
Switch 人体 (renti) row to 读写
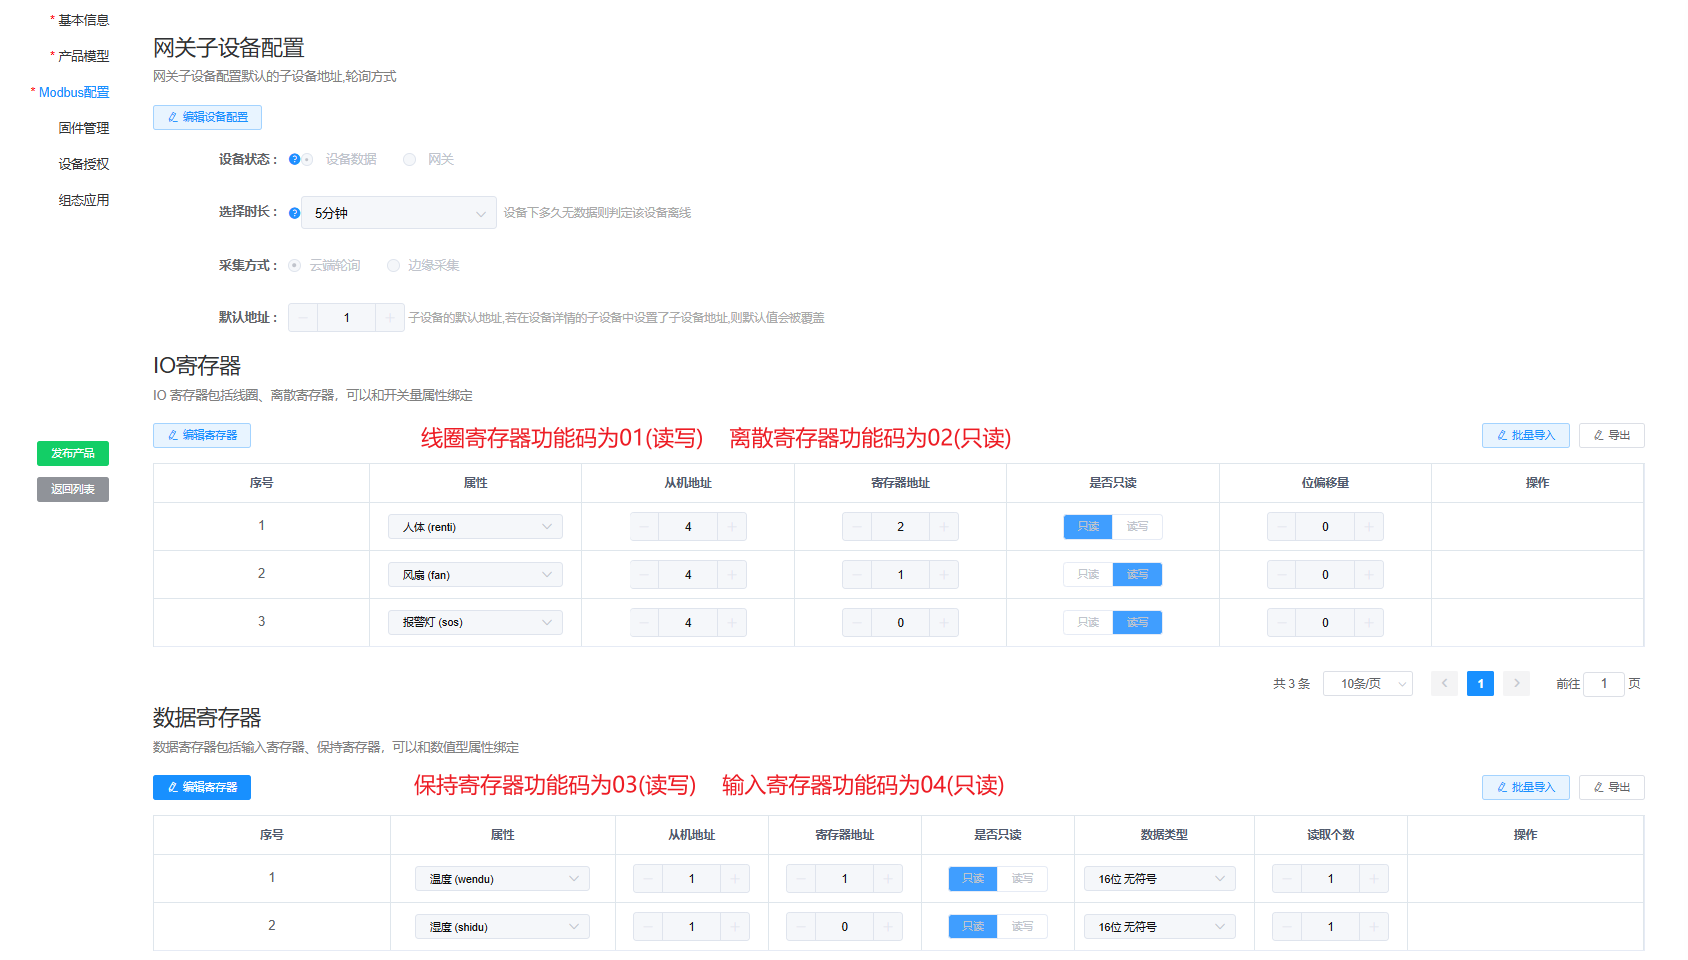(x=1137, y=527)
